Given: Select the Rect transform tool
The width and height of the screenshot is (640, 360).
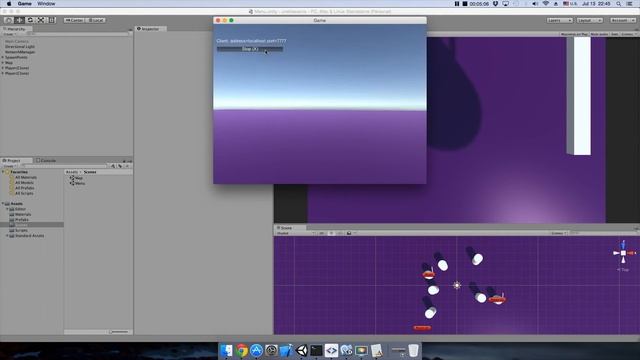Looking at the screenshot, I should click(x=52, y=20).
